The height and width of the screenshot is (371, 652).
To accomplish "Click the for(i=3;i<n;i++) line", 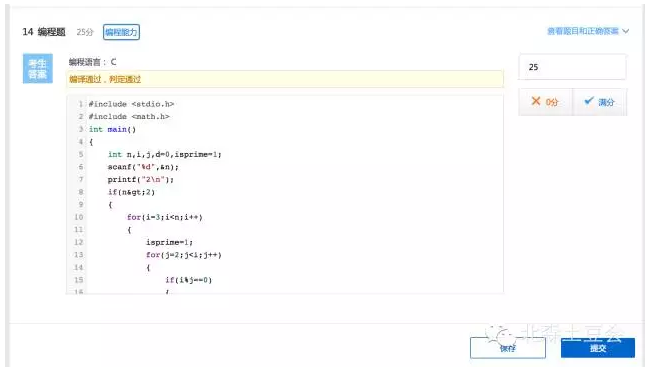I will [165, 217].
